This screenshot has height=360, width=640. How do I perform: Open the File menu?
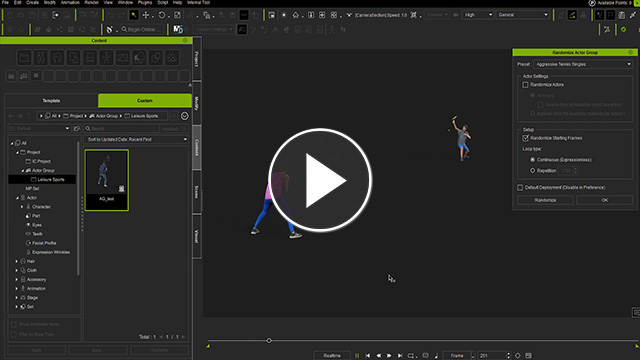point(5,2)
